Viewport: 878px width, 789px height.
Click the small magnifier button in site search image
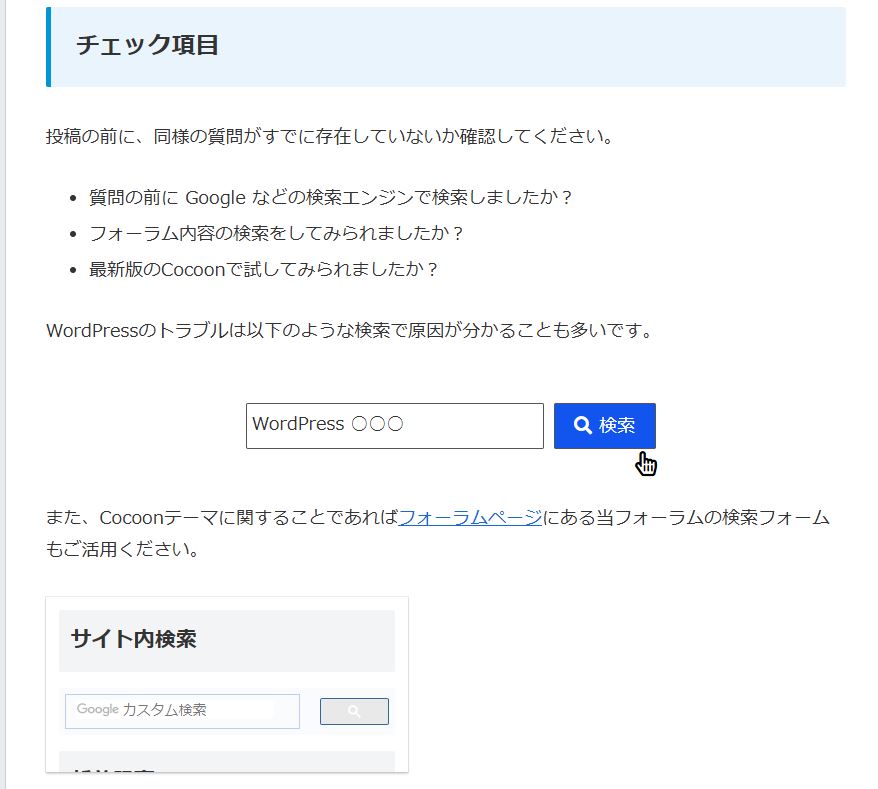pos(354,711)
